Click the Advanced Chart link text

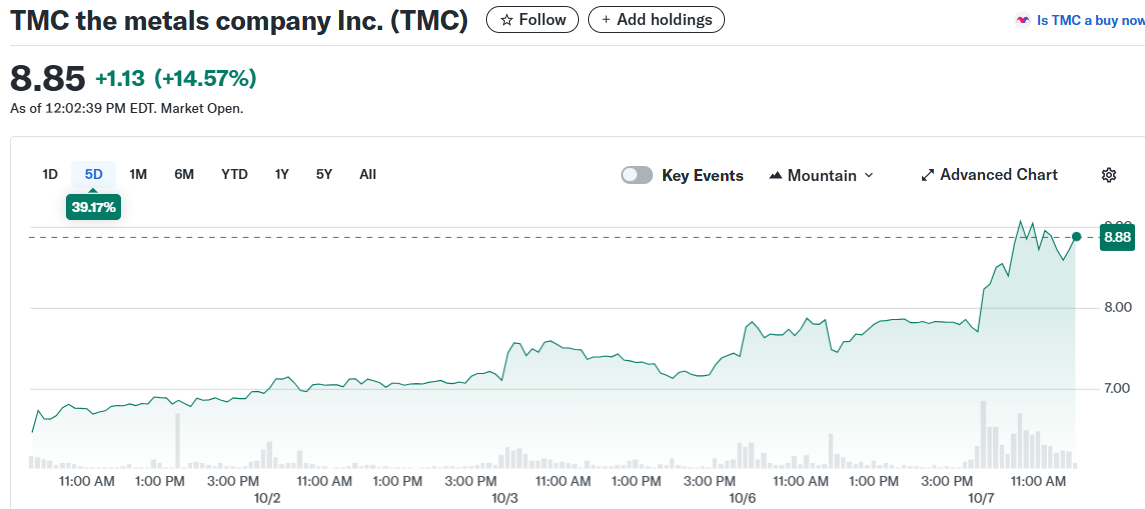998,175
